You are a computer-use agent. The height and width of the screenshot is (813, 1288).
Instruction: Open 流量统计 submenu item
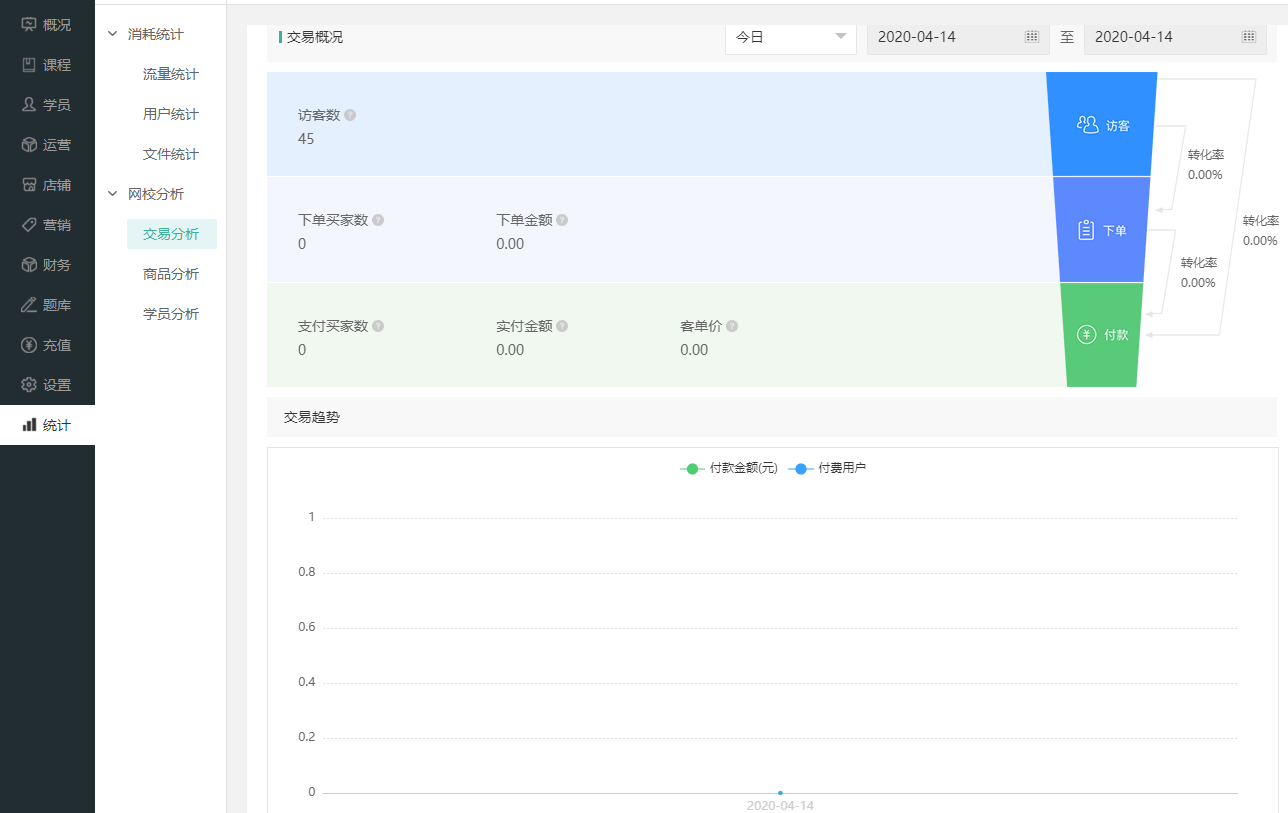(x=171, y=74)
